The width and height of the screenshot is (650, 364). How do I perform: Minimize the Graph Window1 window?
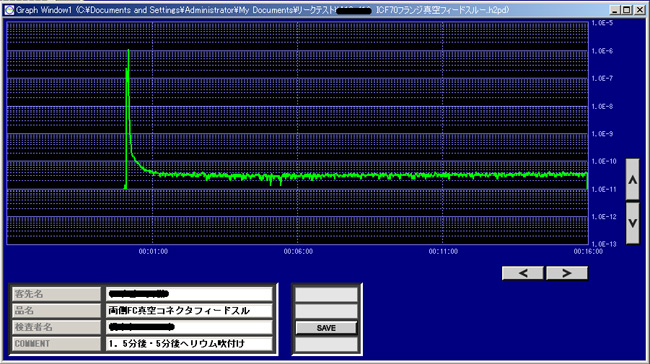click(x=616, y=10)
